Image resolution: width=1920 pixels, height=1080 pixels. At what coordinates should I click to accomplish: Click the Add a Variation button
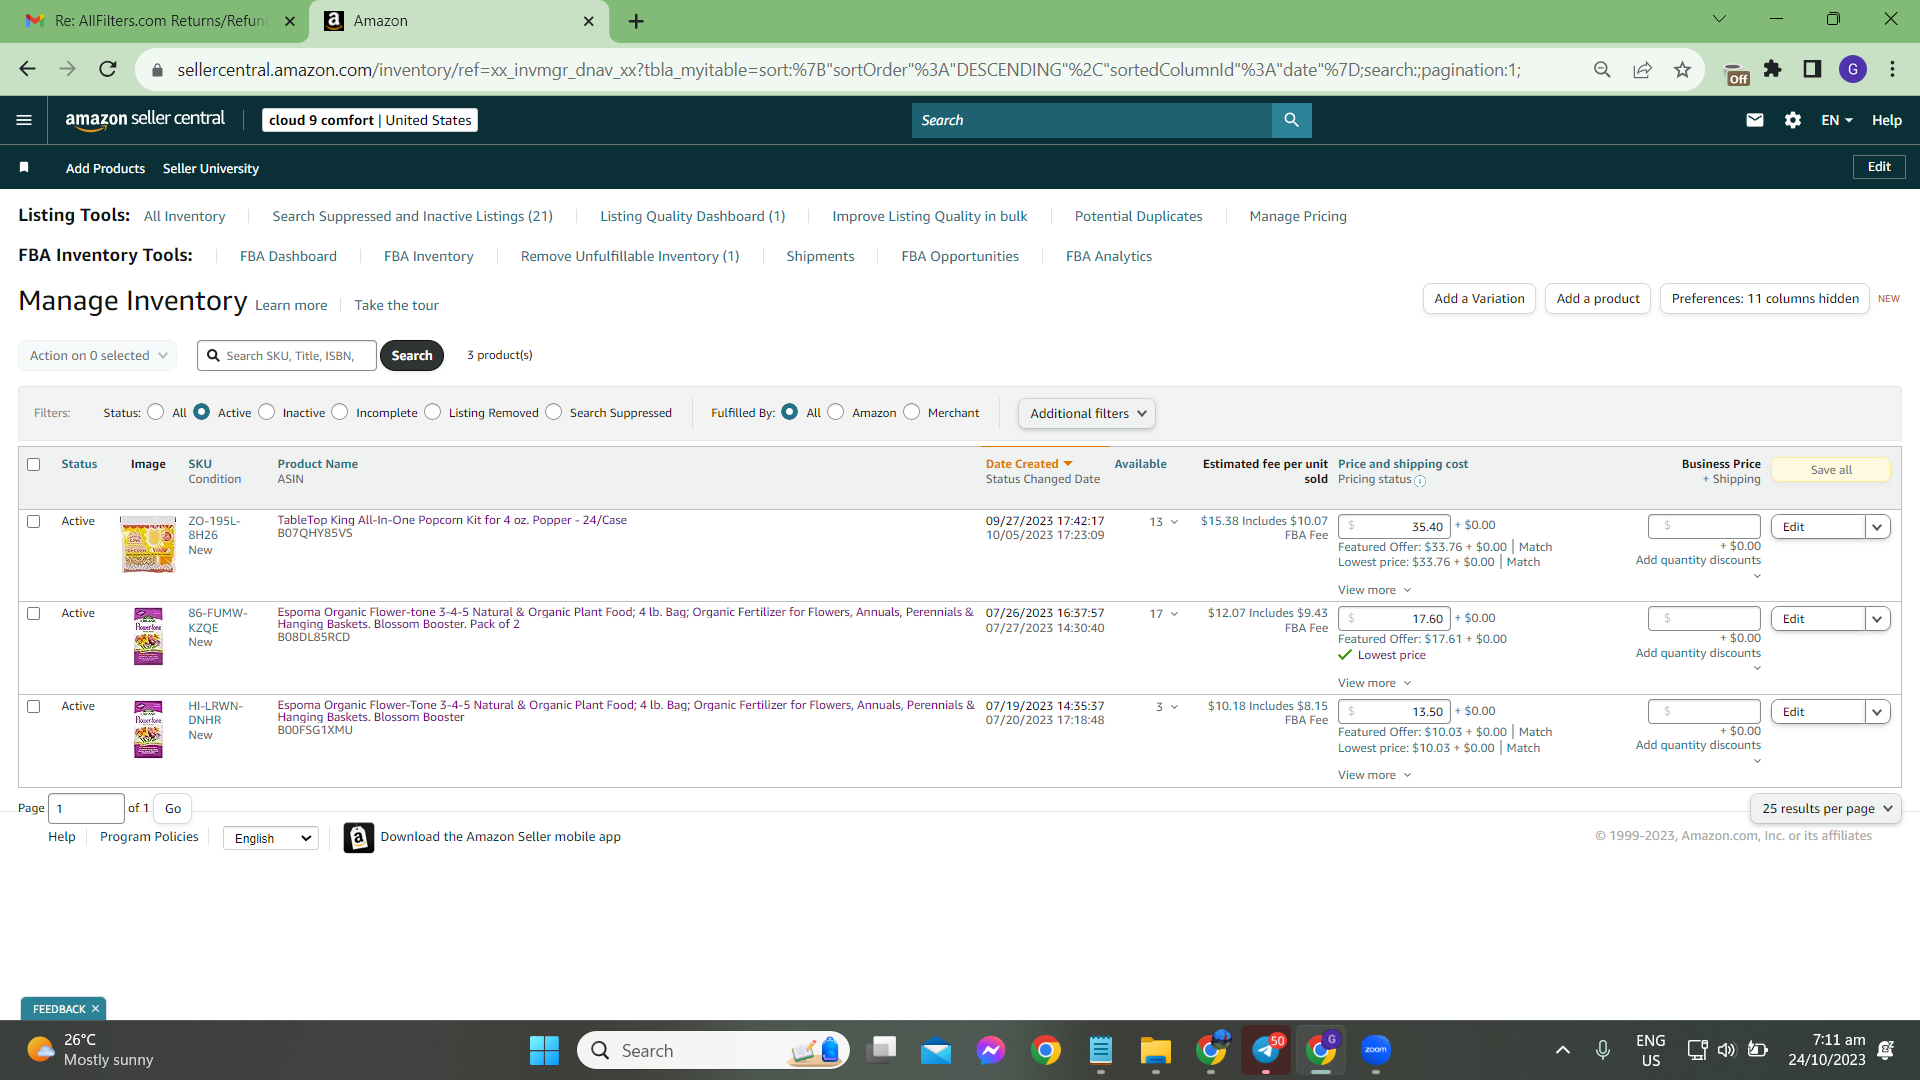pyautogui.click(x=1479, y=298)
